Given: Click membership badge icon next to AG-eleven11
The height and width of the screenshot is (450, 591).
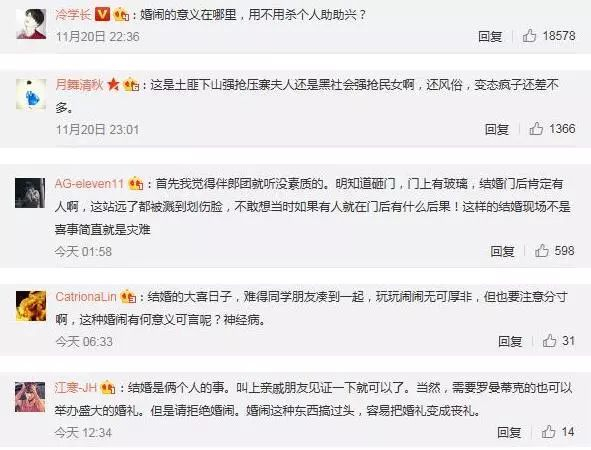Looking at the screenshot, I should (136, 184).
